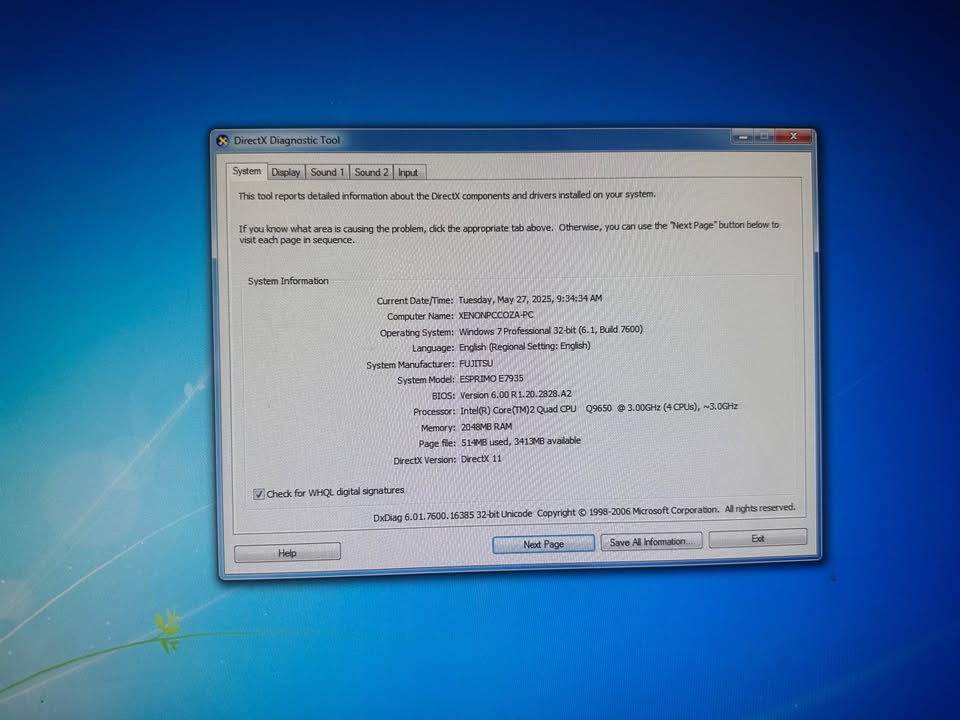
Task: Open the Sound 1 tab
Action: pyautogui.click(x=327, y=173)
